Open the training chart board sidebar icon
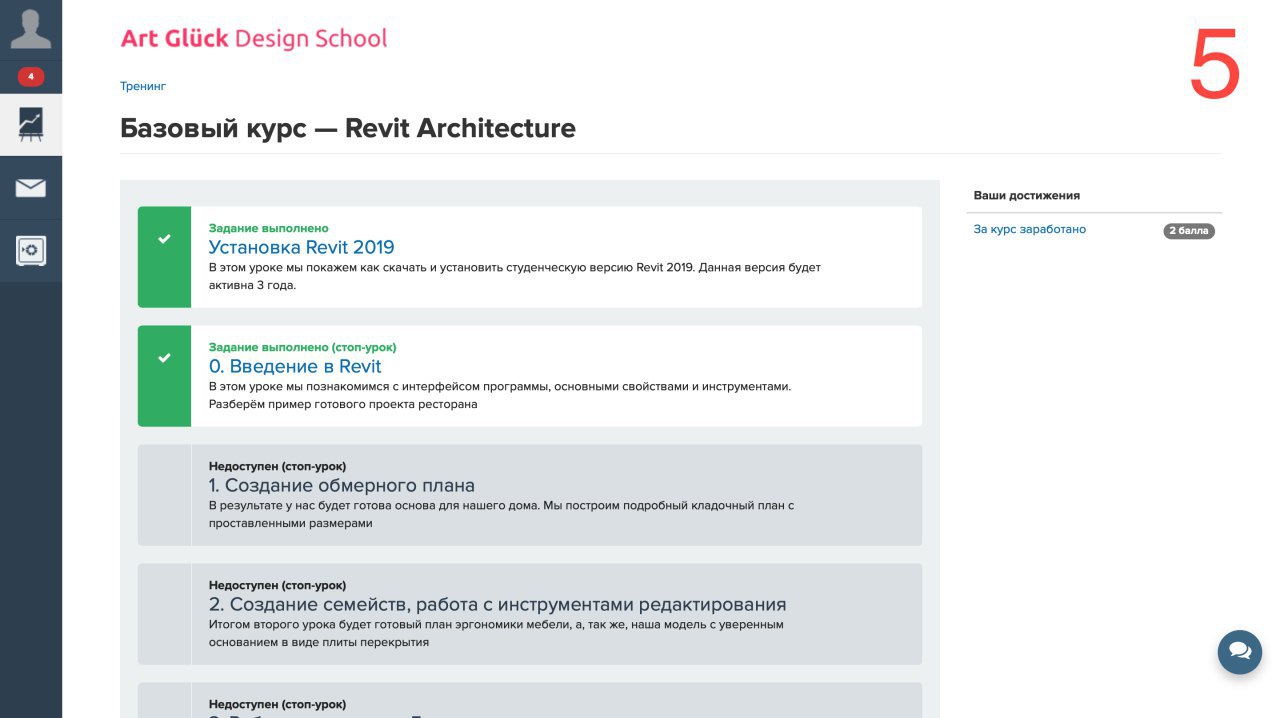The height and width of the screenshot is (718, 1280). point(31,124)
